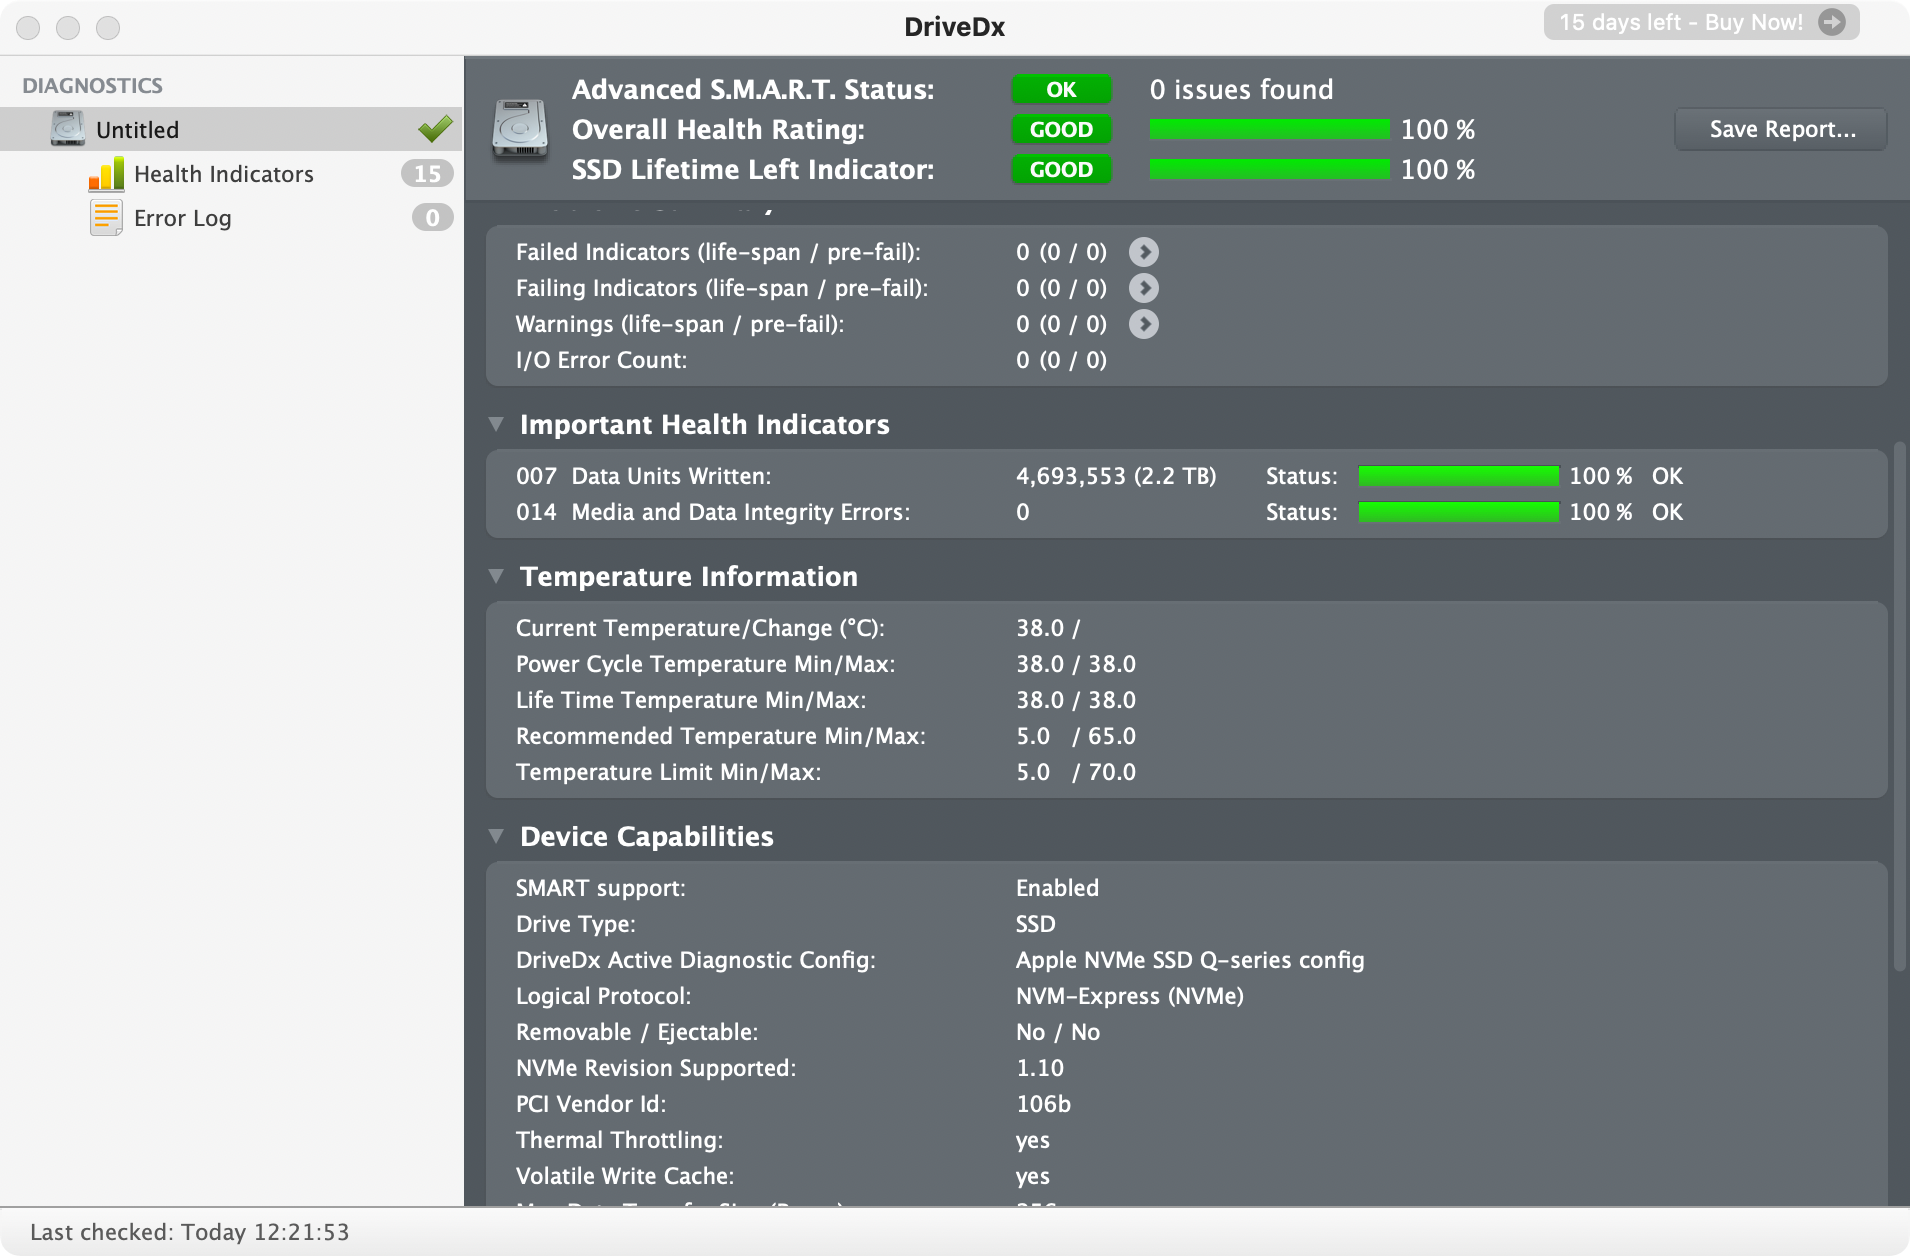
Task: Select Error Log in the sidebar
Action: [x=182, y=218]
